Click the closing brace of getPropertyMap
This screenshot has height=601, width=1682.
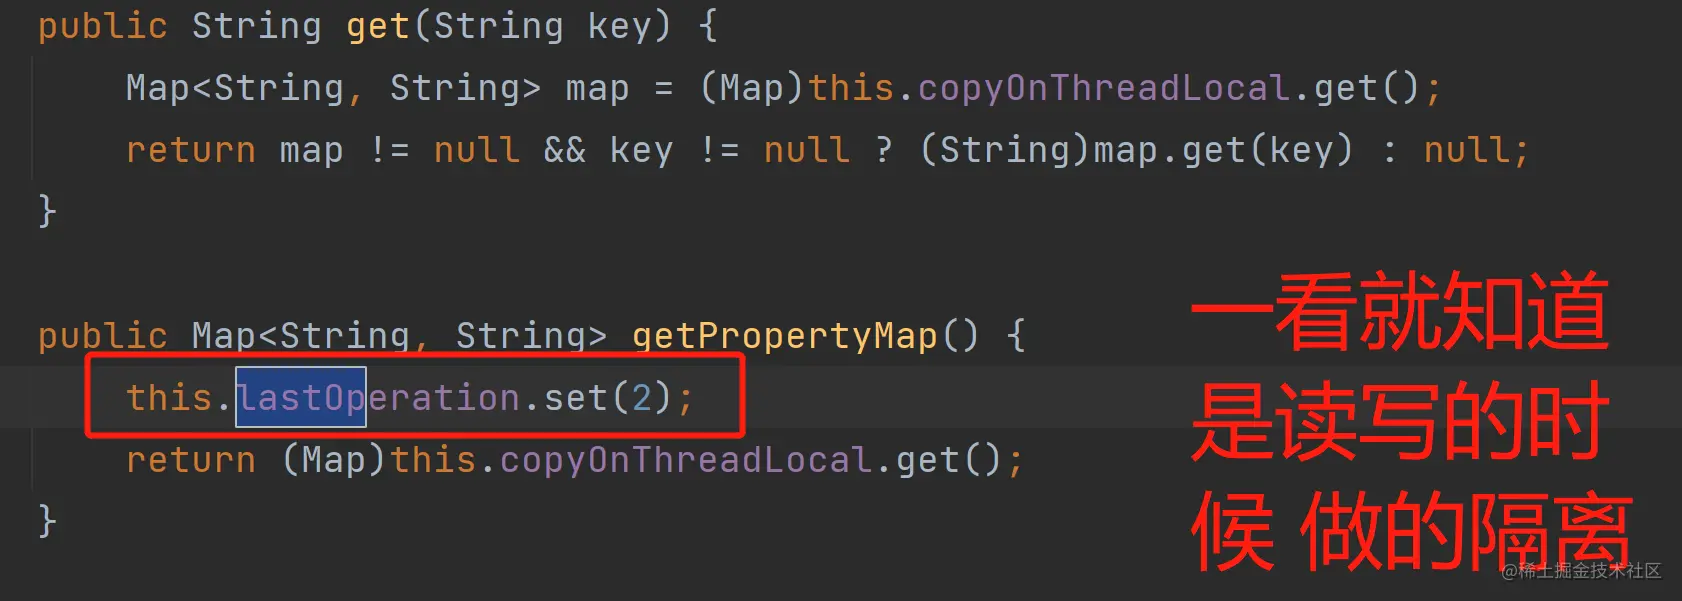pyautogui.click(x=47, y=522)
